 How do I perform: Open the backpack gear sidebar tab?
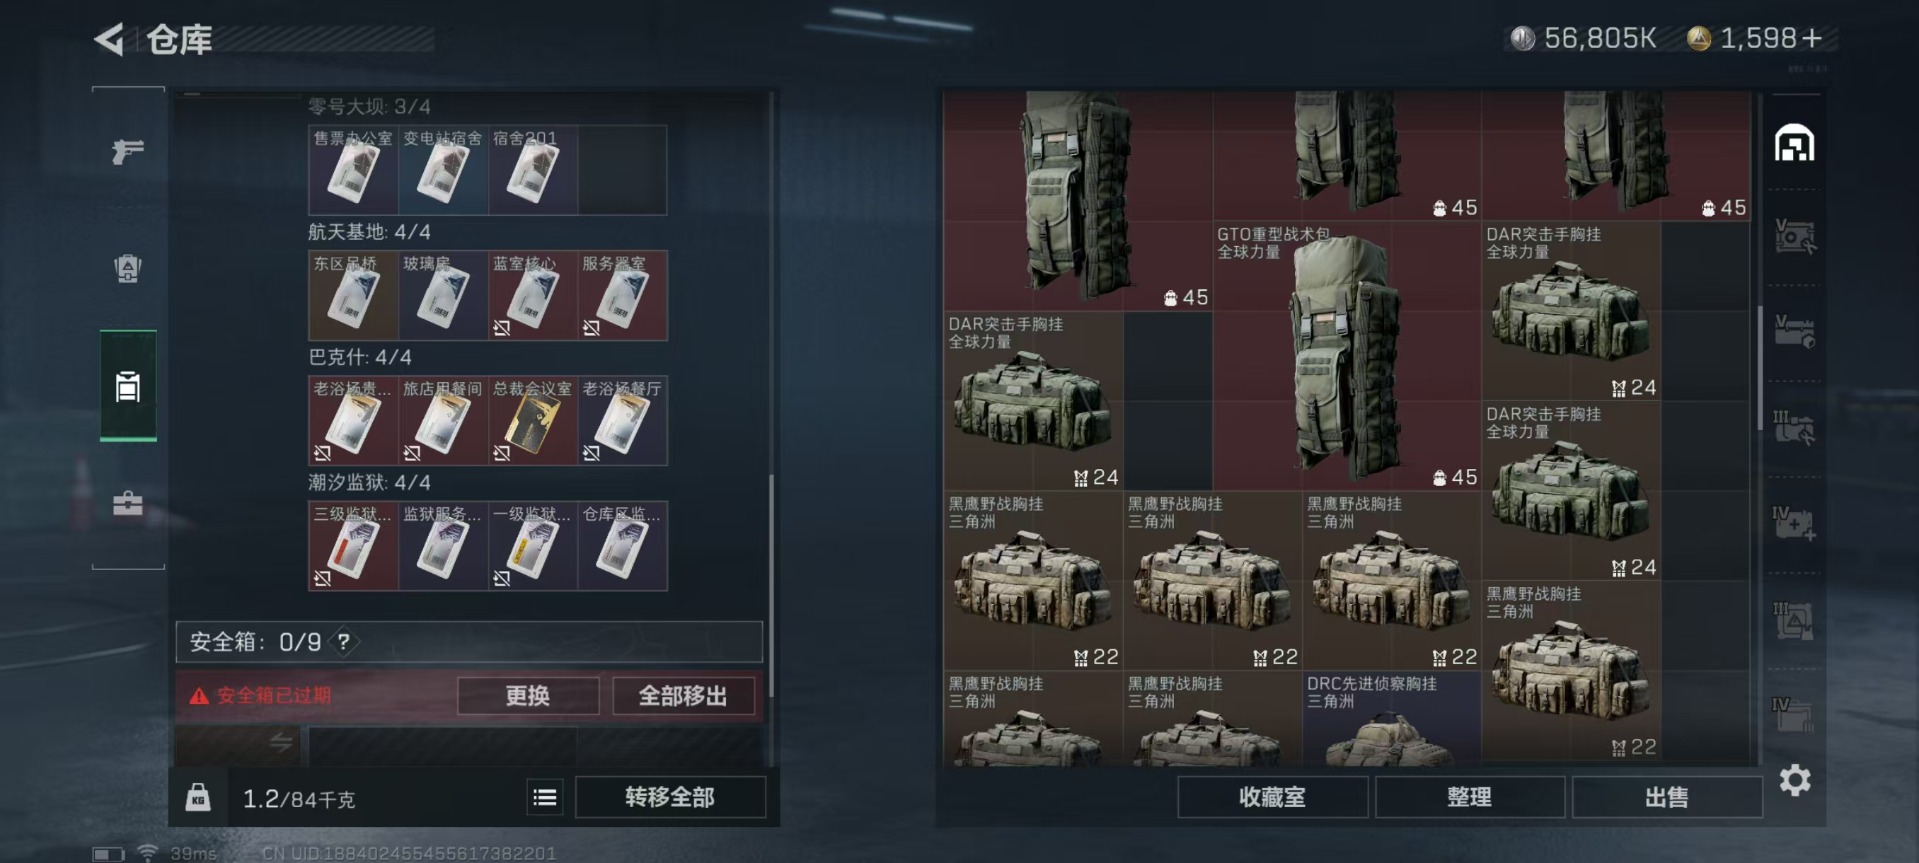point(128,268)
